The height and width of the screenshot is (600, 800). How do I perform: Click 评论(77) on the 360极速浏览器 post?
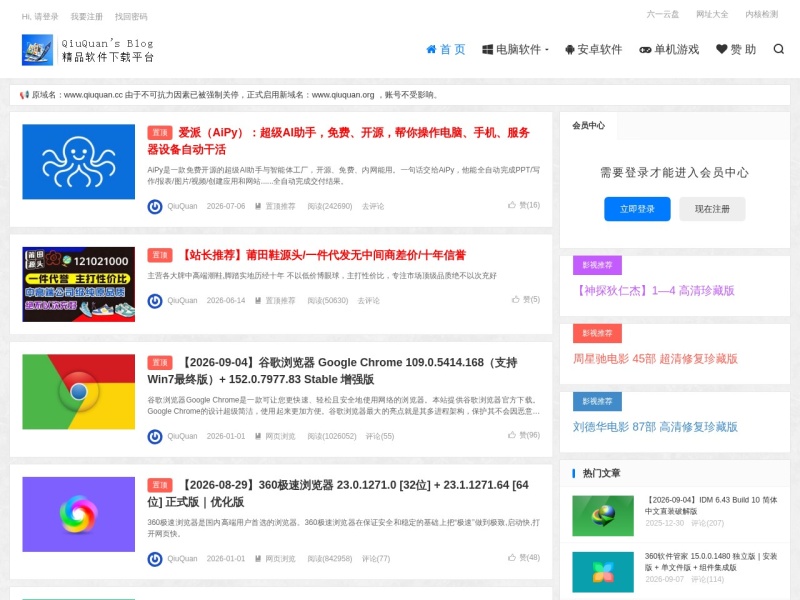[376, 559]
